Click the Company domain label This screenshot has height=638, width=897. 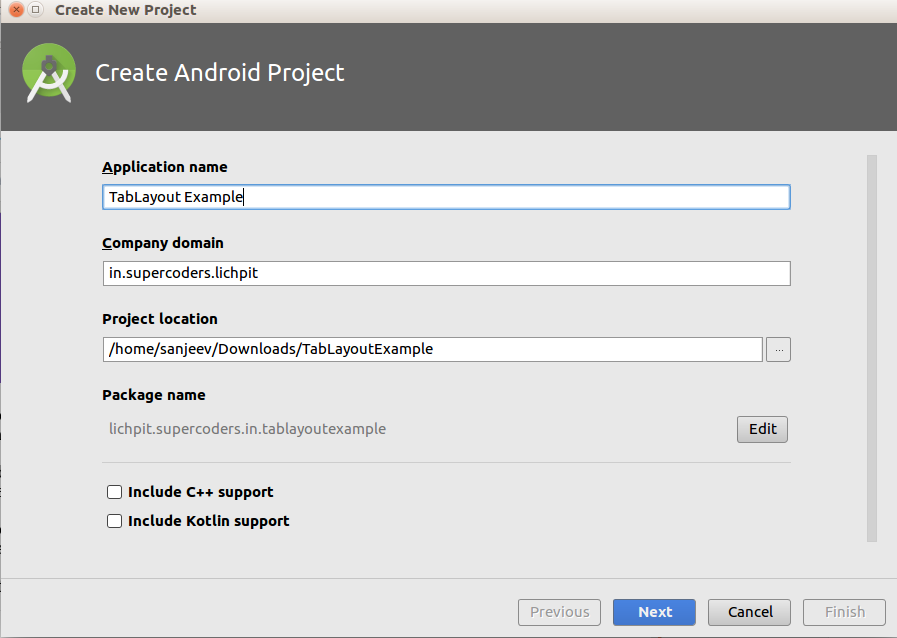click(x=163, y=243)
